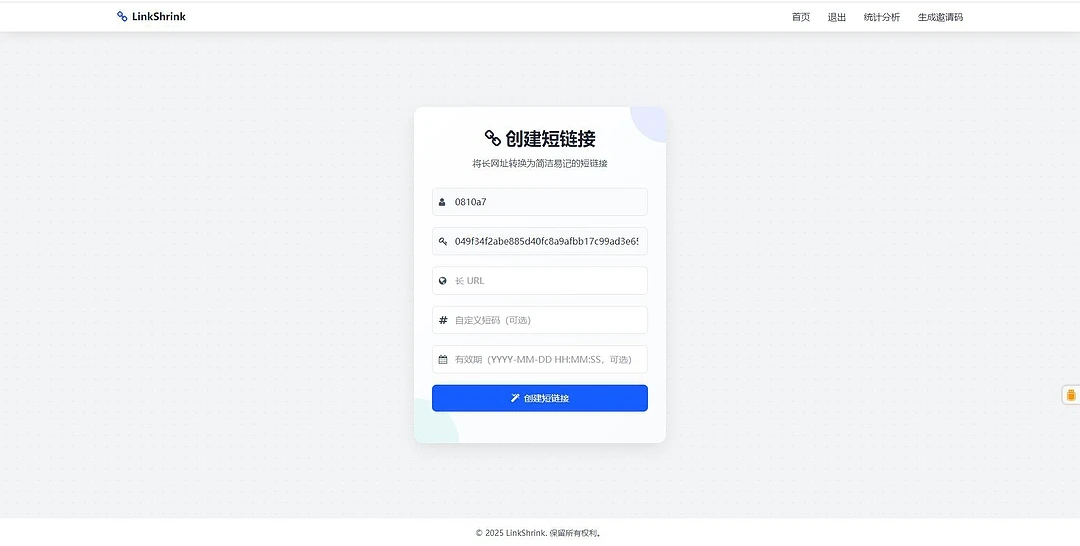Click the globe icon beside 长 URL
Image resolution: width=1080 pixels, height=546 pixels.
[443, 281]
